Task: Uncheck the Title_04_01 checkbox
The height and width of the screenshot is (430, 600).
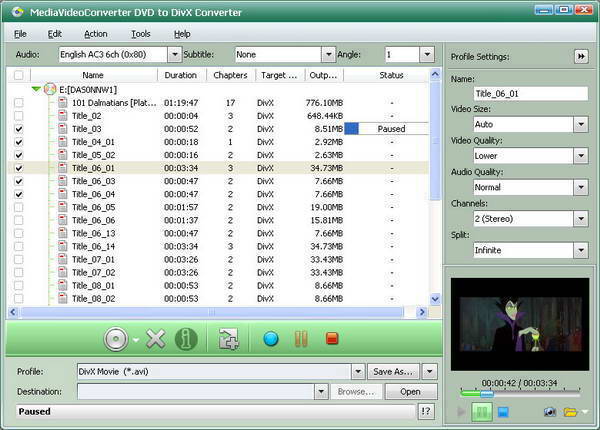Action: click(18, 142)
